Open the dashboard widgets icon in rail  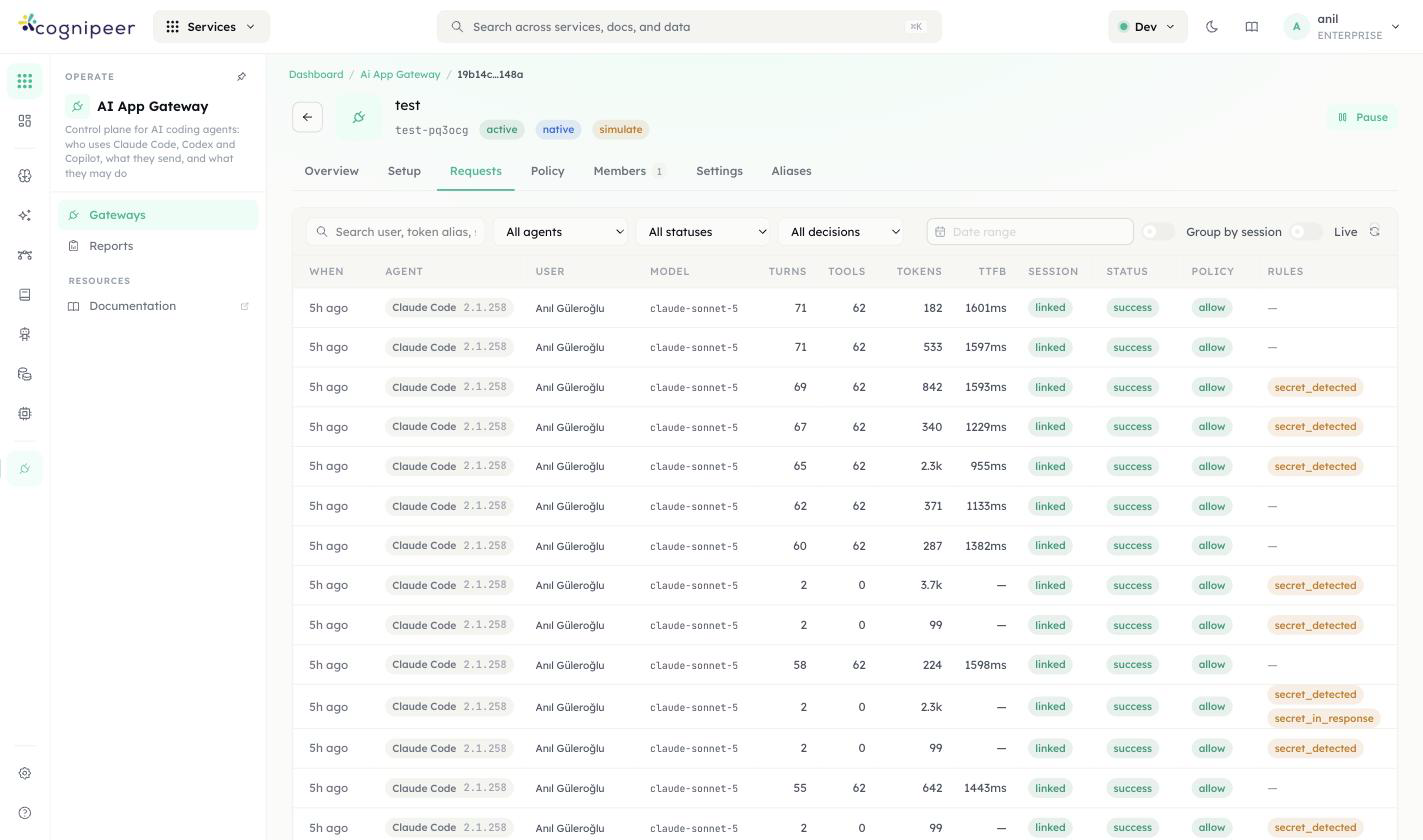pyautogui.click(x=25, y=121)
